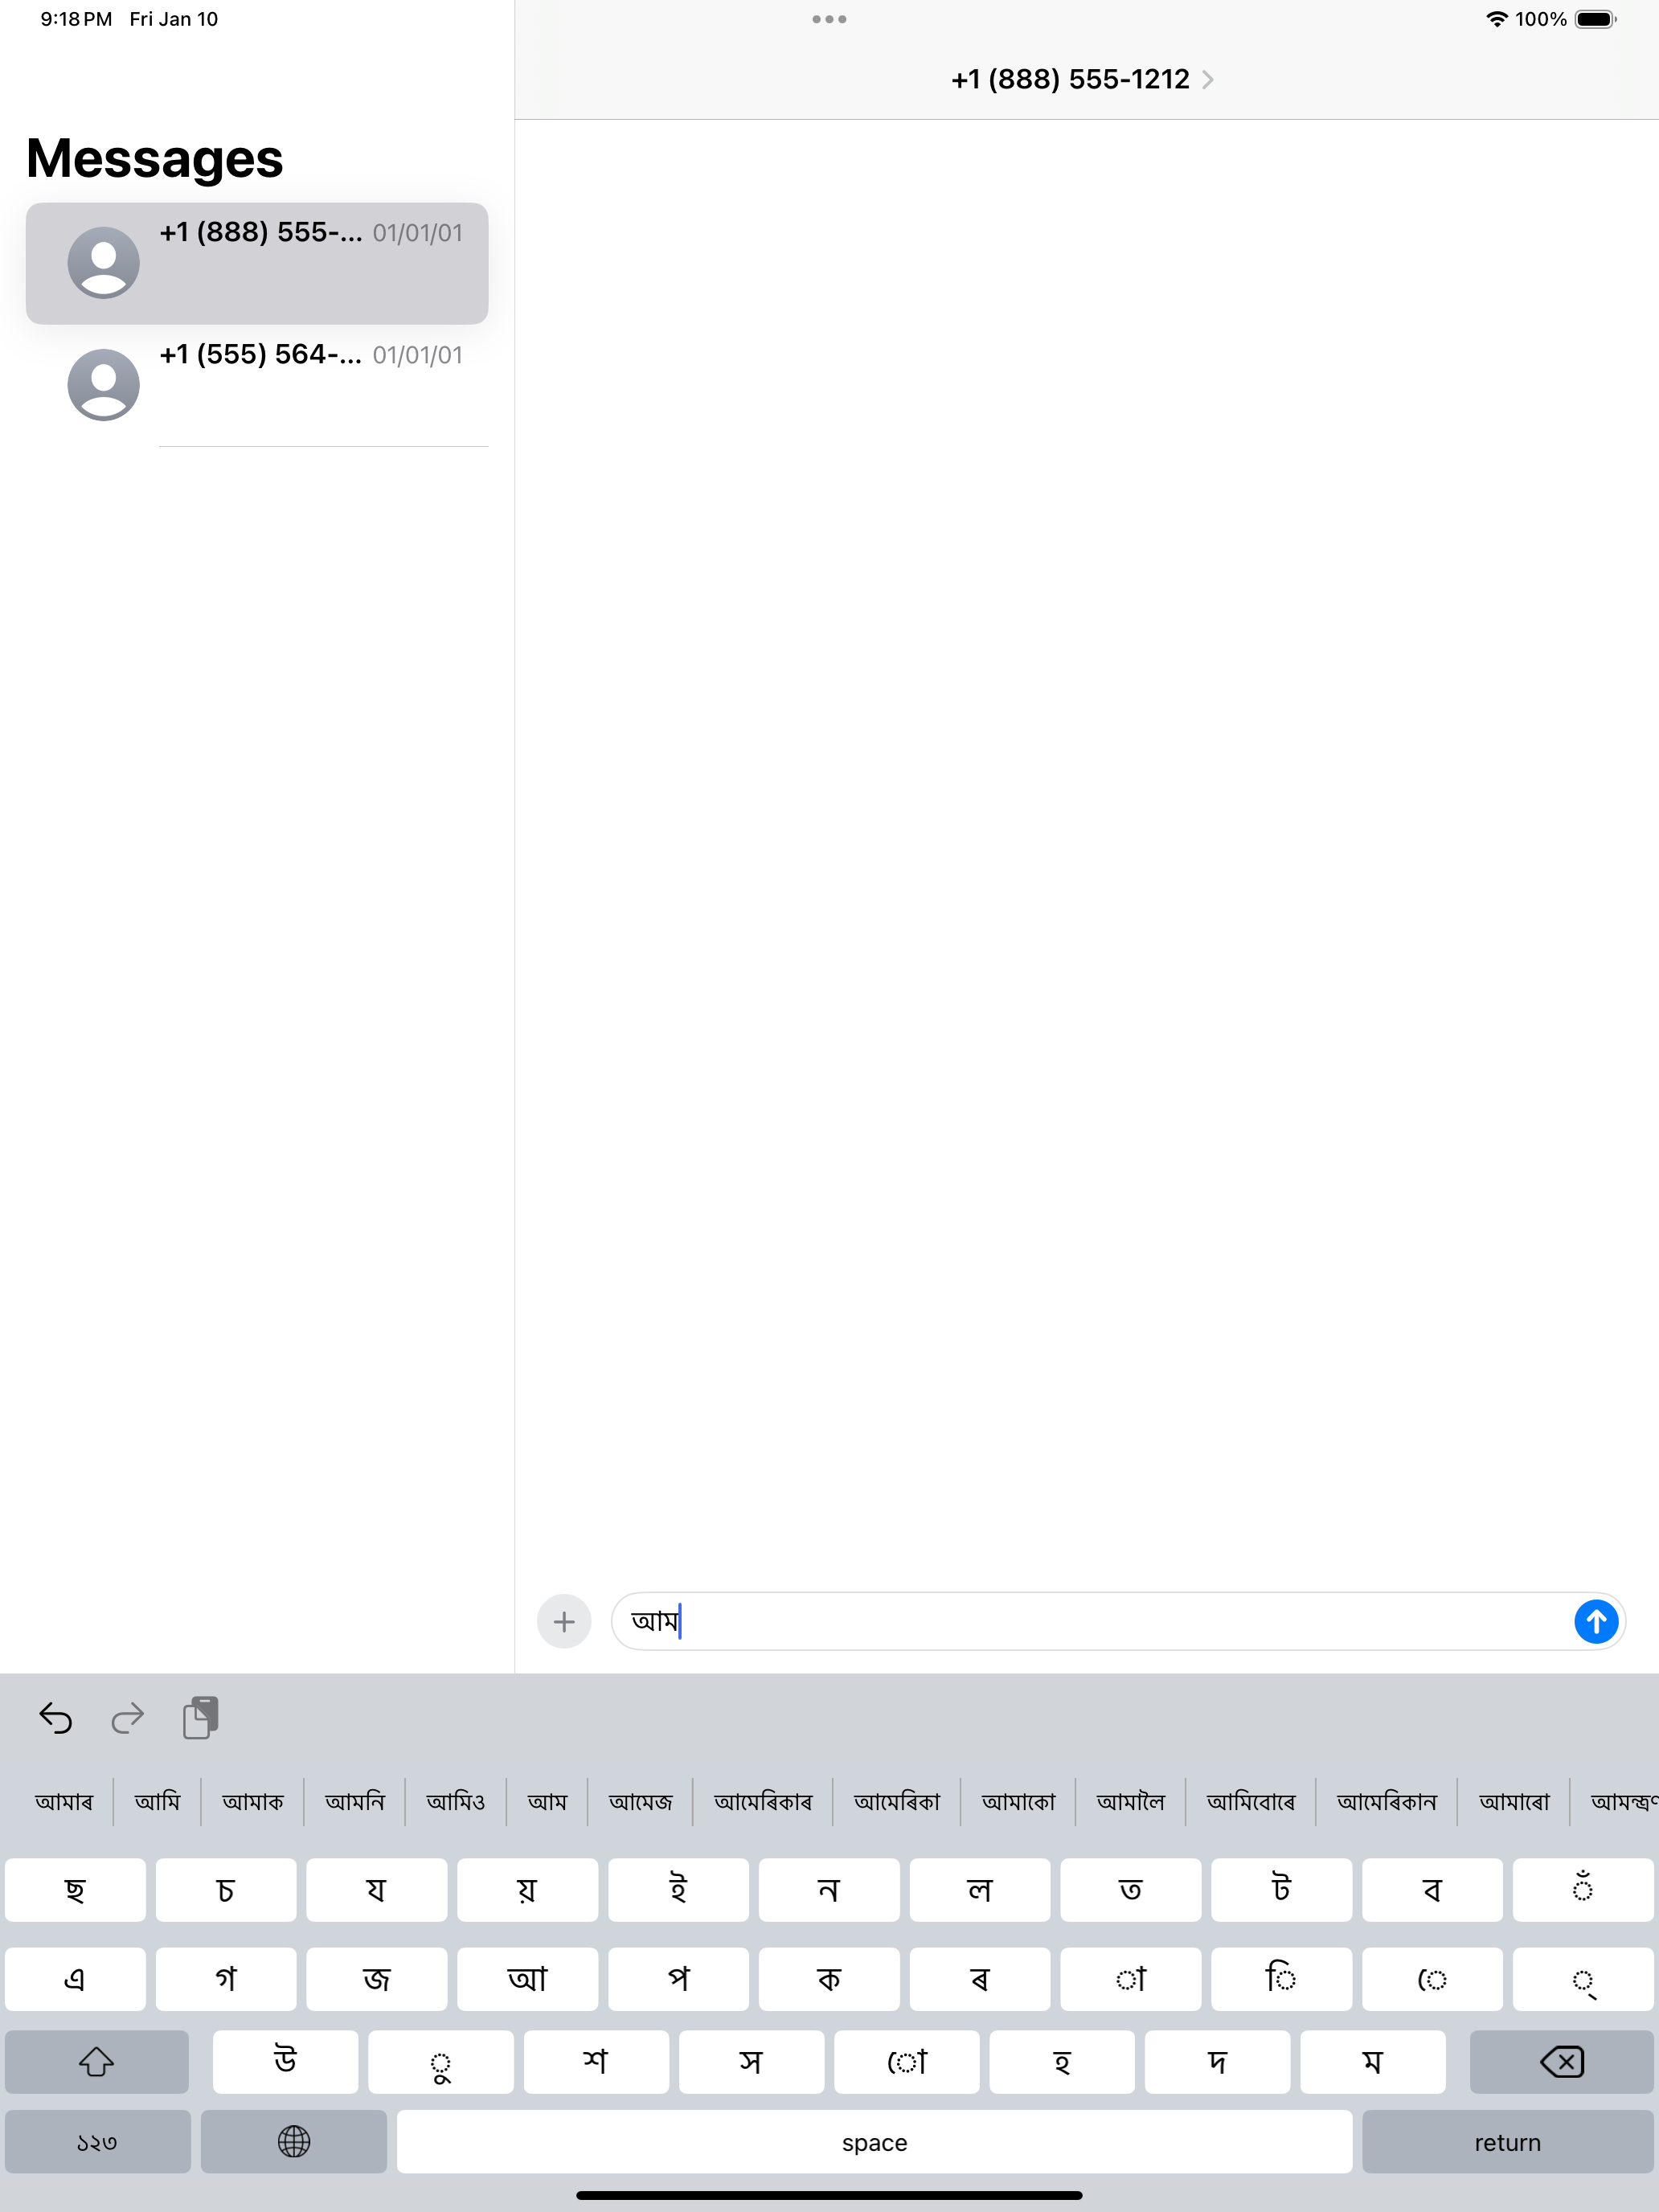This screenshot has height=2212, width=1659.
Task: Tap the backspace delete key
Action: point(1561,2061)
